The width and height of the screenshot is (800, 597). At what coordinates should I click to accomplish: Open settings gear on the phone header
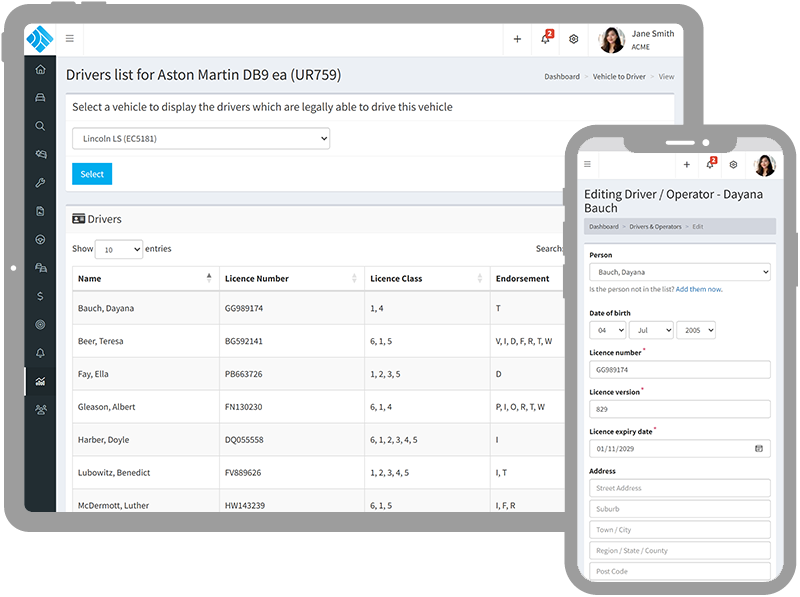pyautogui.click(x=733, y=164)
